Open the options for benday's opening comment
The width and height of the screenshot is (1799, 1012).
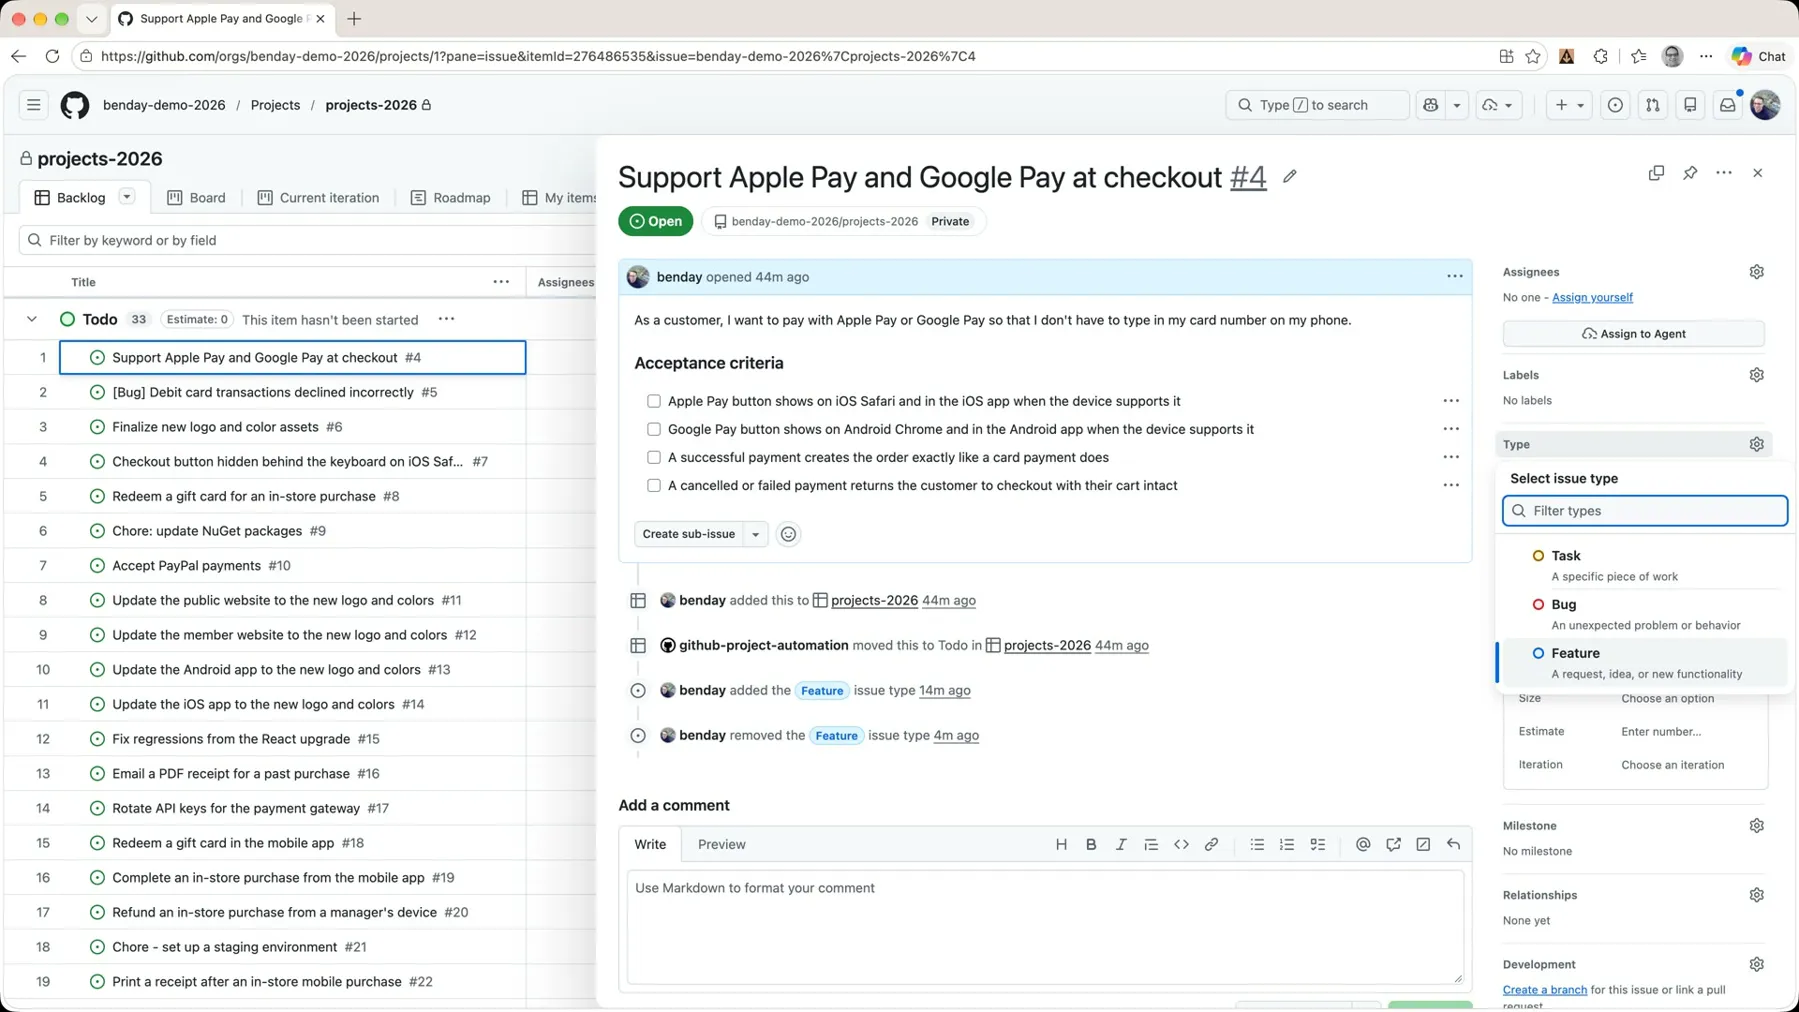(1454, 277)
